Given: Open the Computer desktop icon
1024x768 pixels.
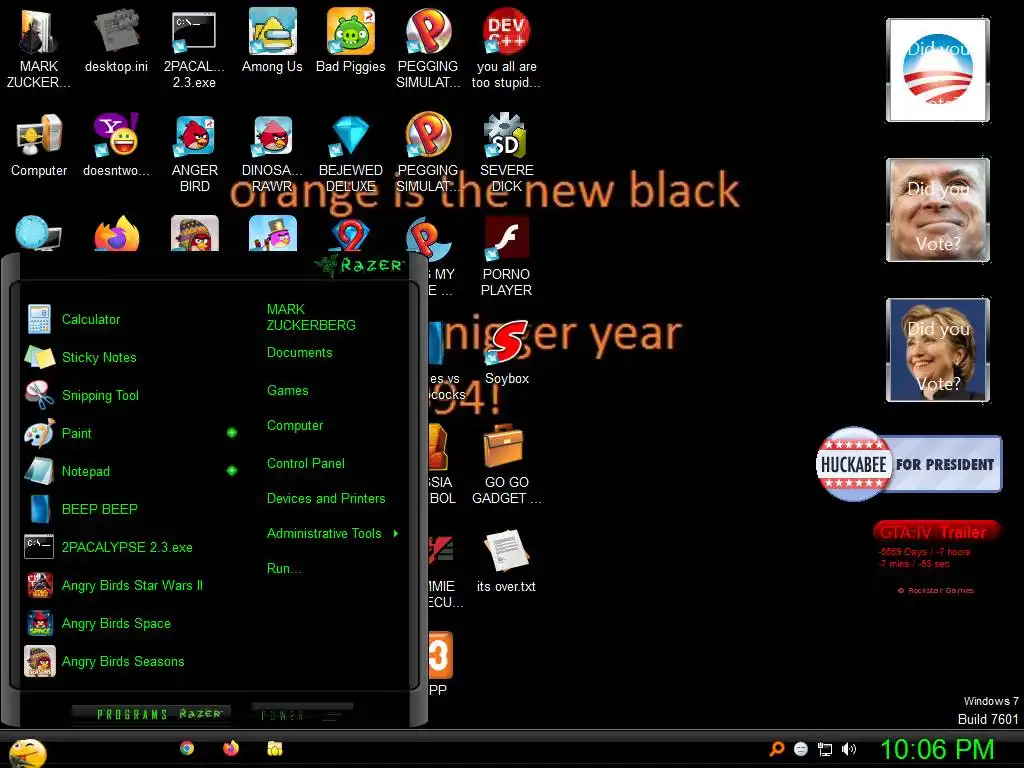Looking at the screenshot, I should [x=39, y=146].
